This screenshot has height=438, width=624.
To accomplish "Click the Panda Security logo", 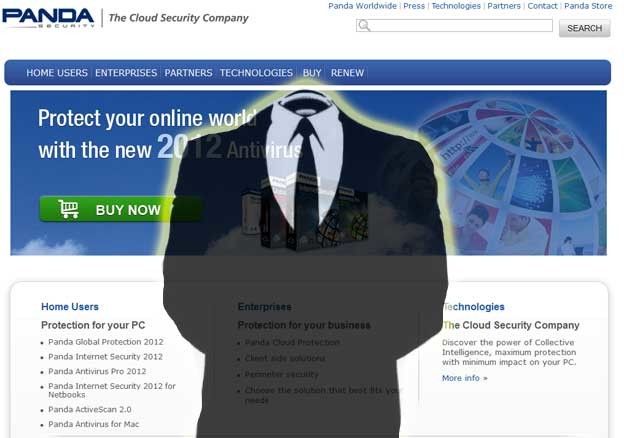I will click(48, 18).
